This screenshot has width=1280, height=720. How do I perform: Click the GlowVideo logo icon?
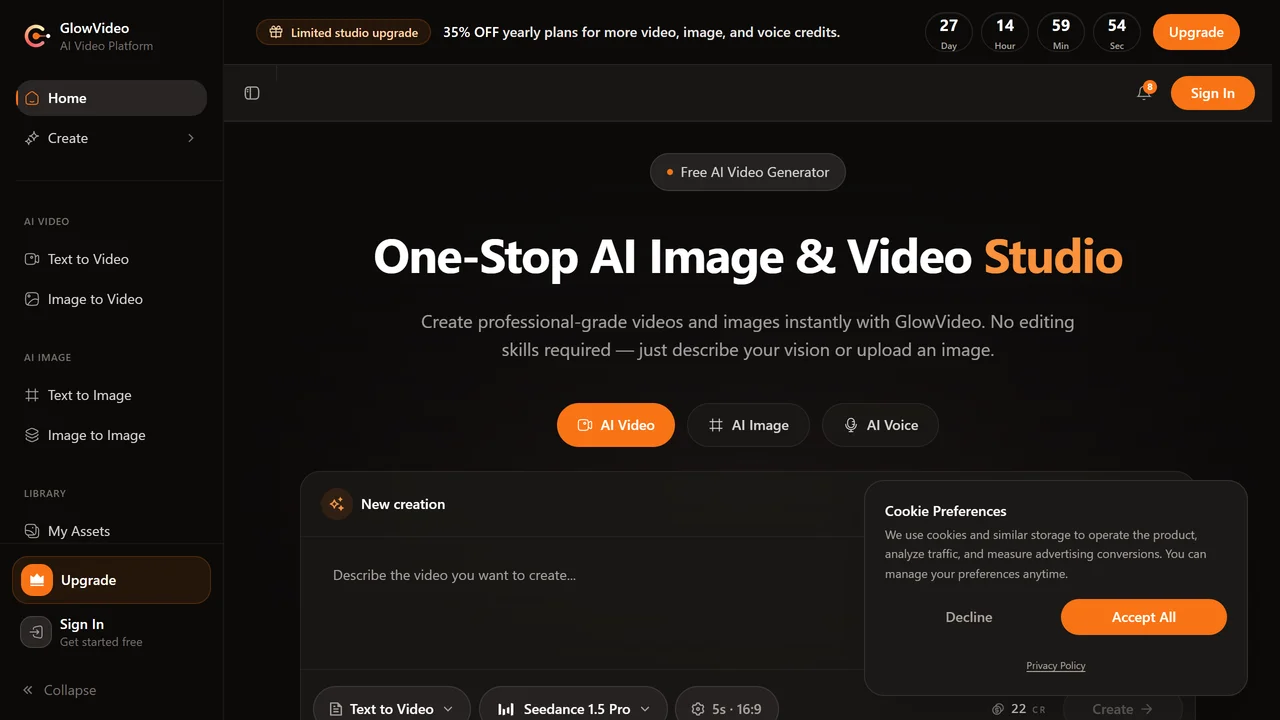[37, 36]
